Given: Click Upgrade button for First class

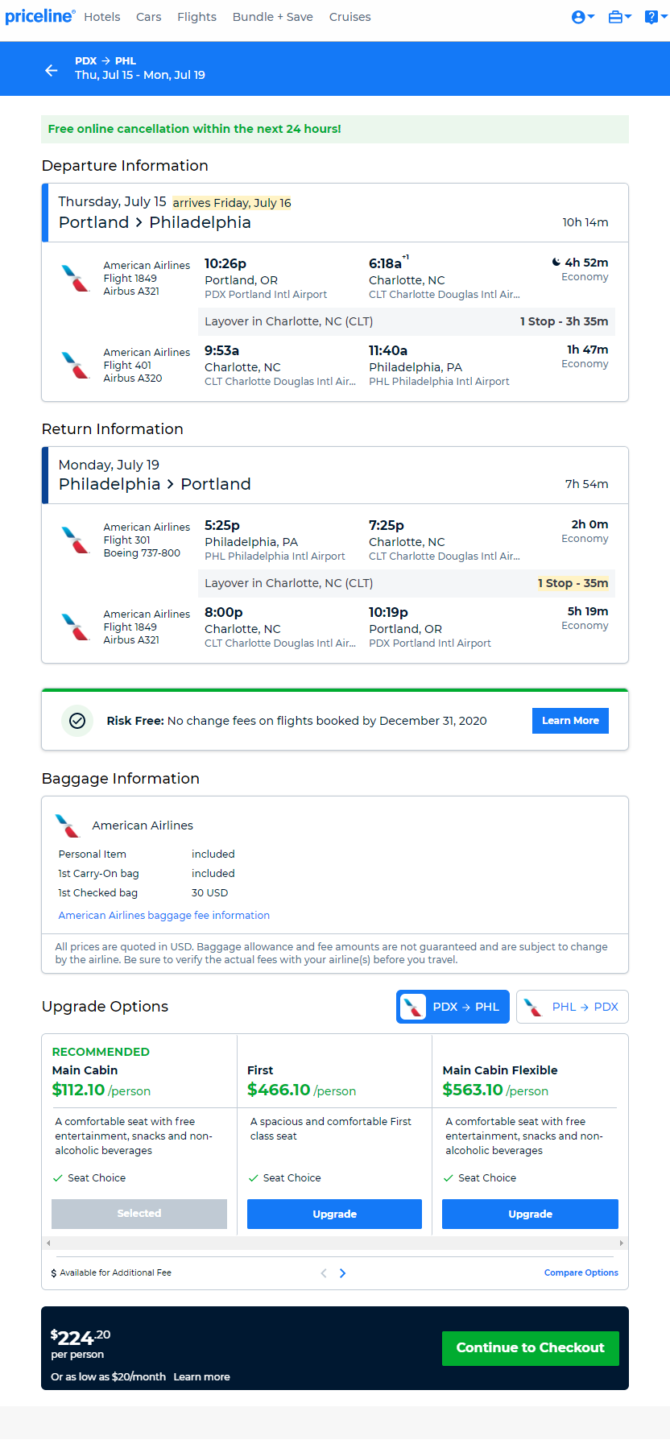Looking at the screenshot, I should [x=334, y=1214].
